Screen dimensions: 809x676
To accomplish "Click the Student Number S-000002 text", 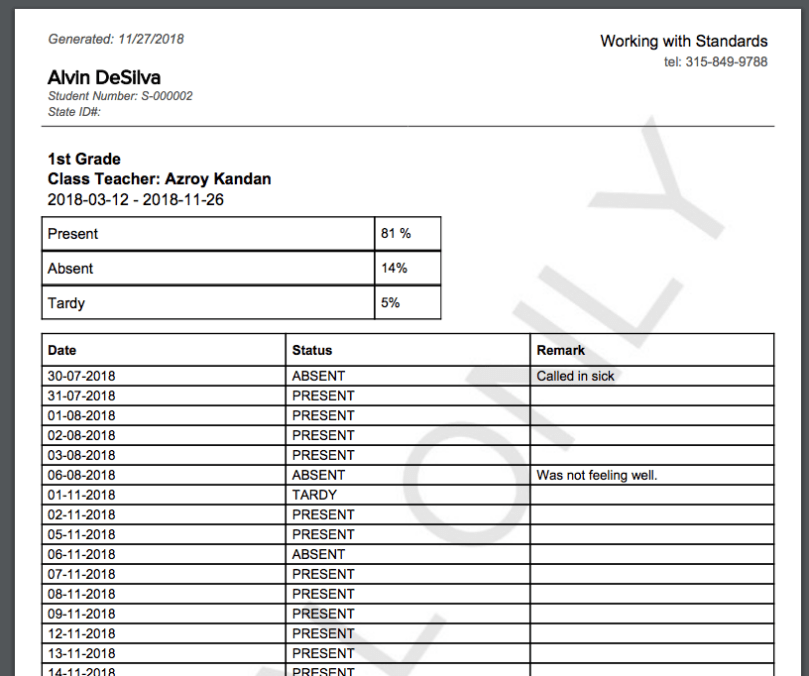I will (121, 95).
